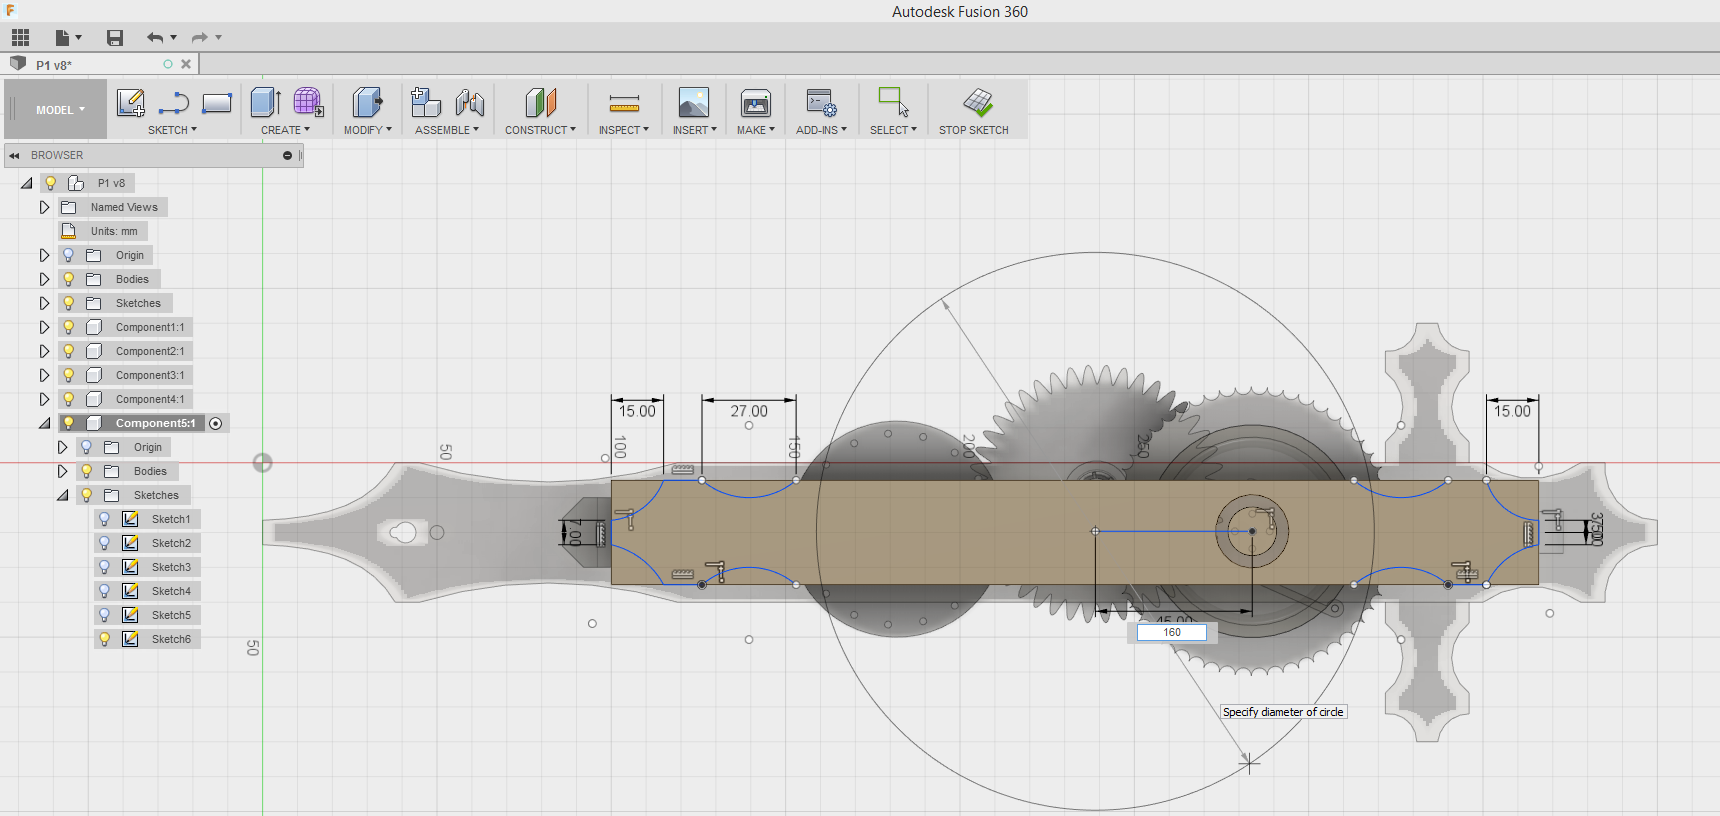Expand the top-level Origin folder

click(44, 255)
